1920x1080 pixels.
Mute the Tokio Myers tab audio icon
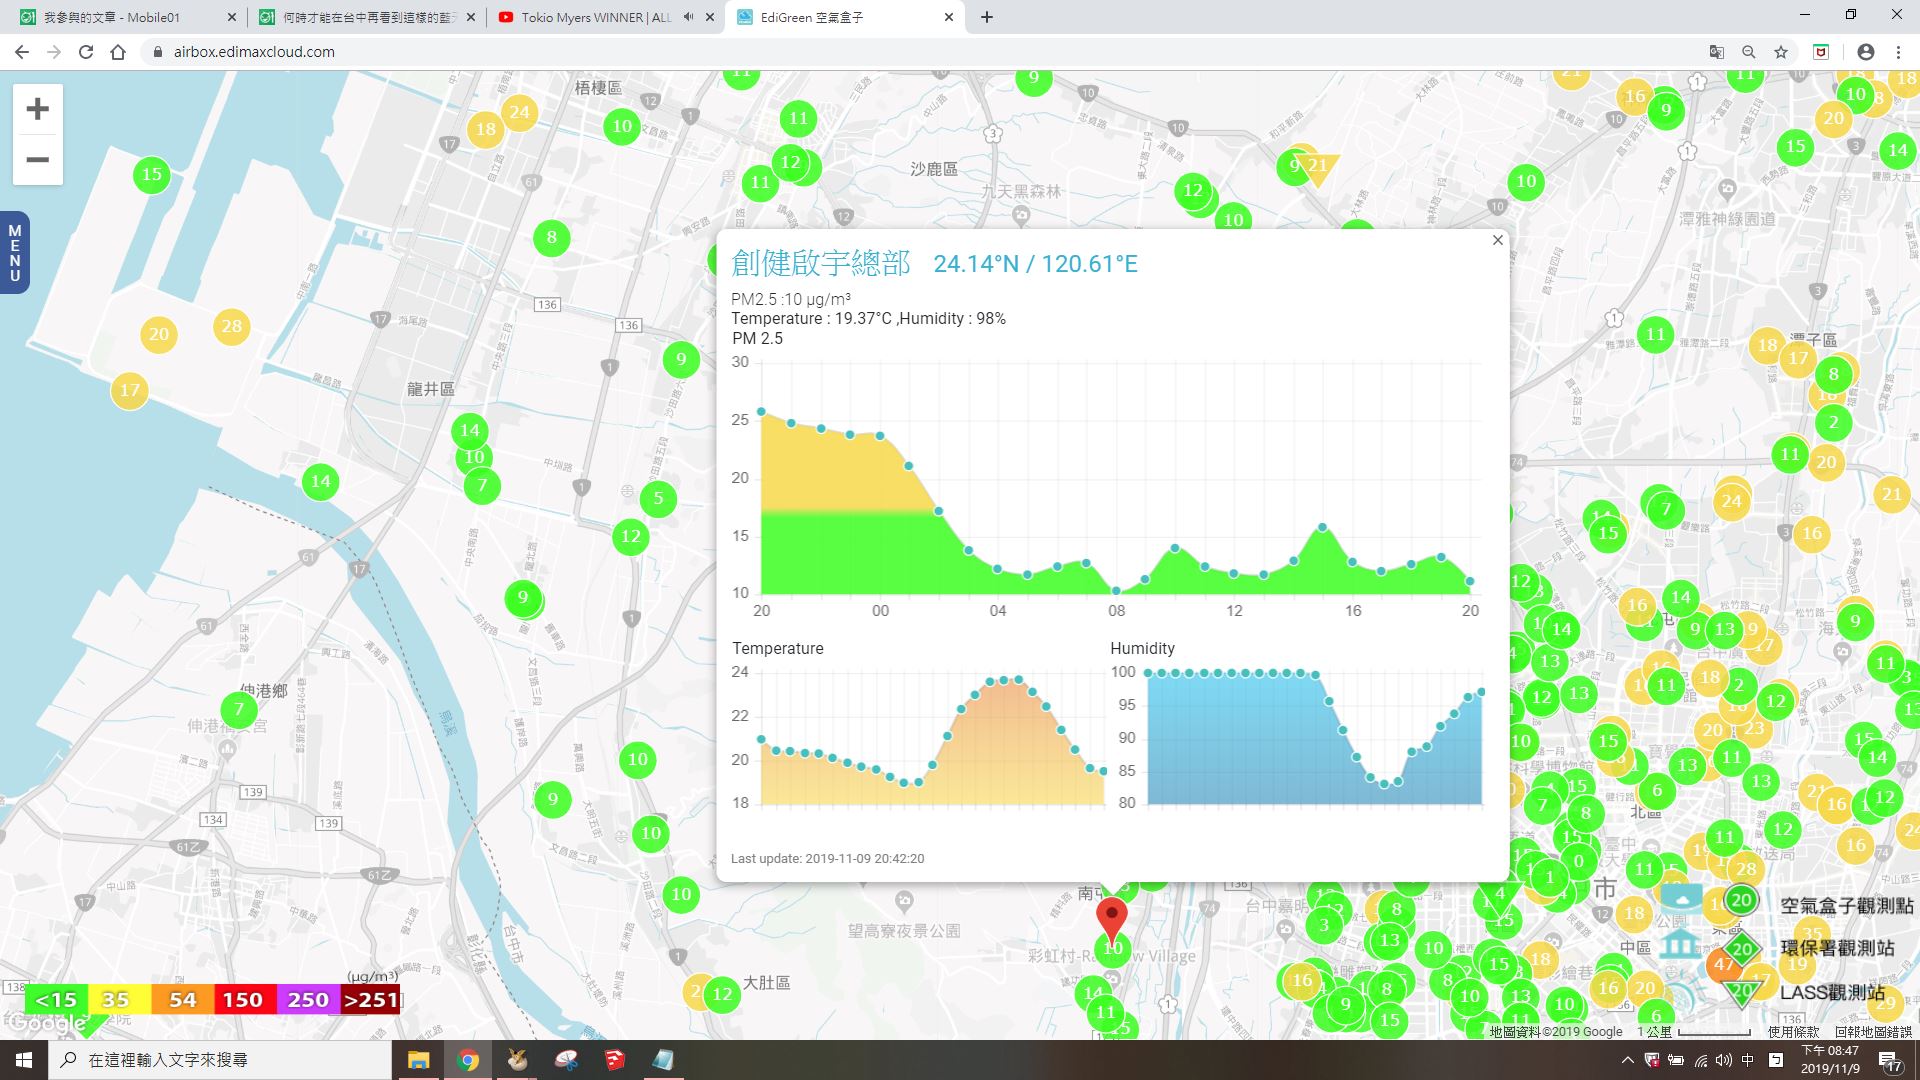[x=688, y=17]
